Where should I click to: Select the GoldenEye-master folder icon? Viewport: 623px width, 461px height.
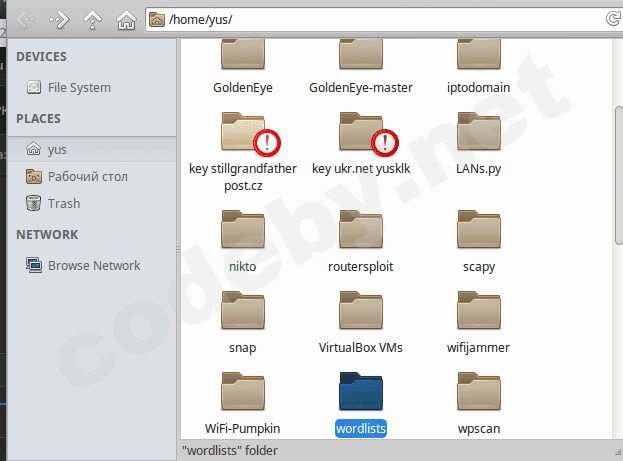pos(361,54)
